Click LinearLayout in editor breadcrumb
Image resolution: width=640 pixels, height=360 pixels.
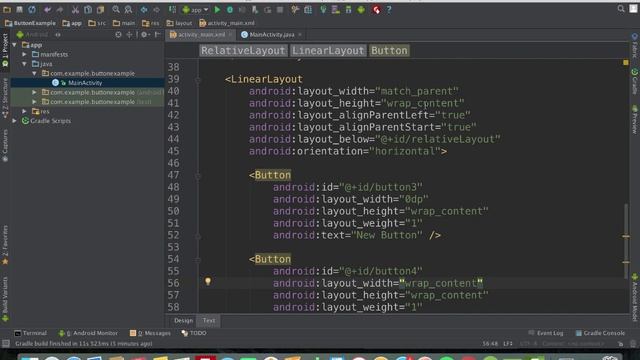tap(328, 51)
